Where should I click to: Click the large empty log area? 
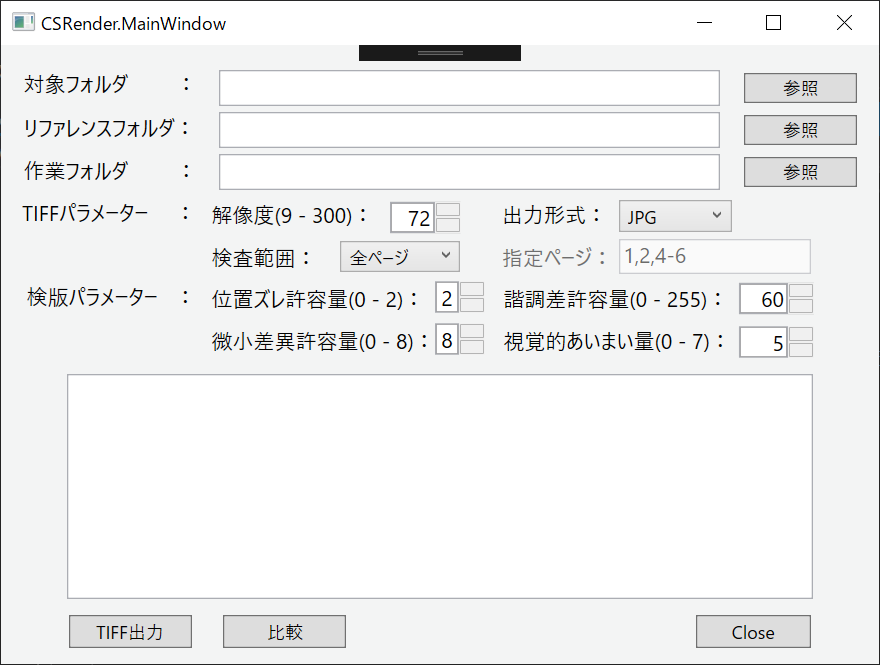pos(440,485)
